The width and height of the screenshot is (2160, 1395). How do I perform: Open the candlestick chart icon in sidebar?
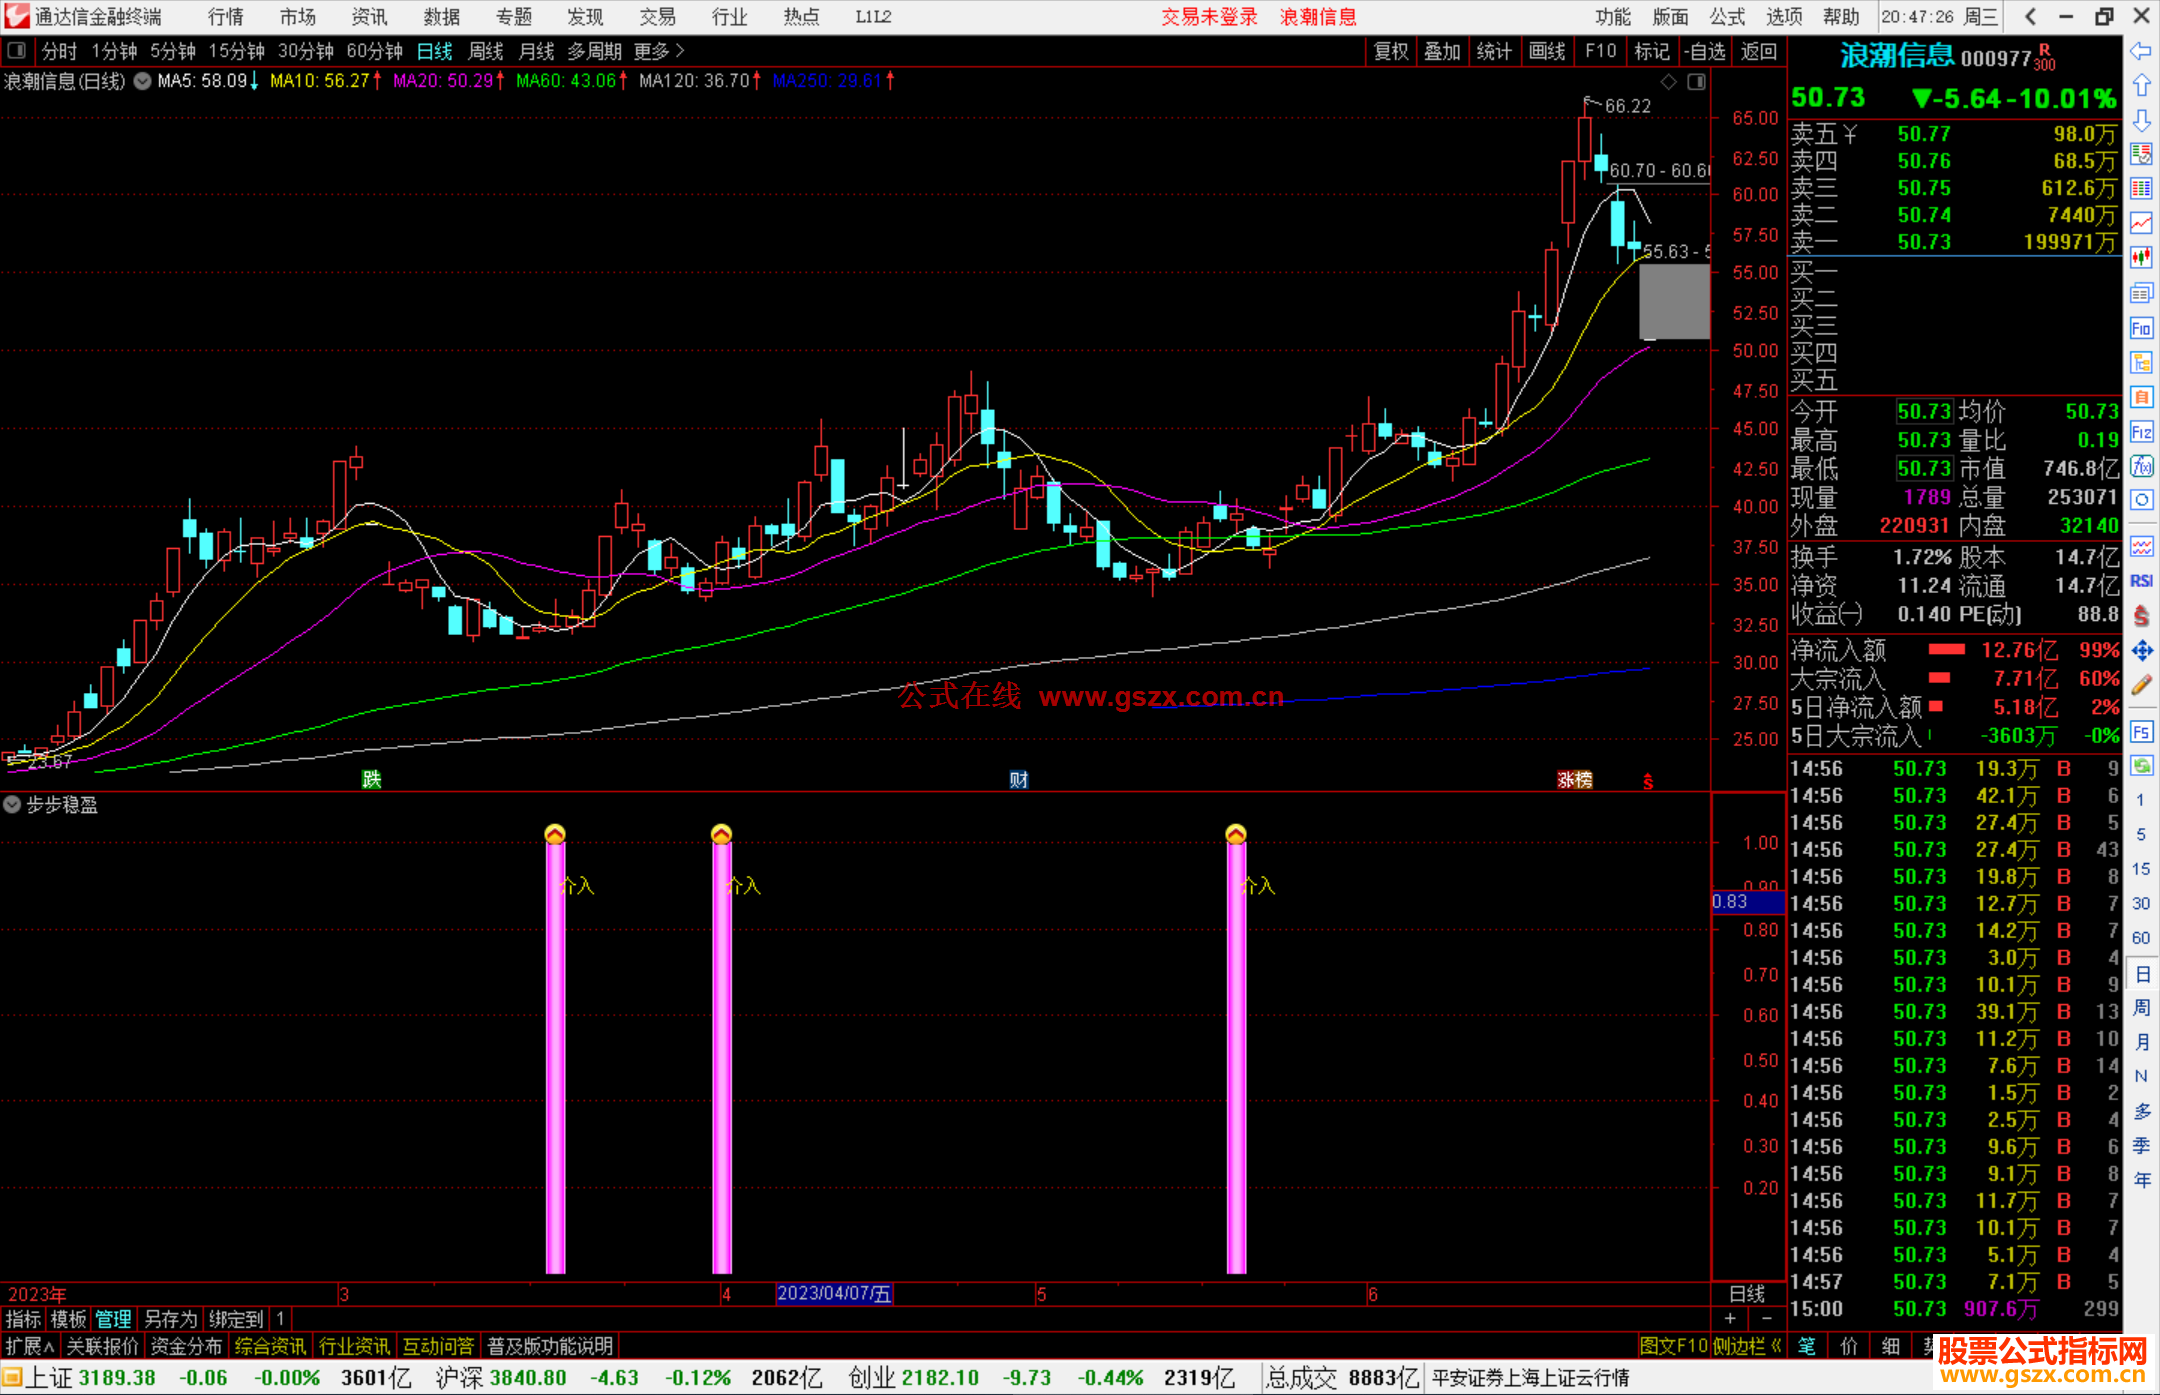[x=2141, y=258]
